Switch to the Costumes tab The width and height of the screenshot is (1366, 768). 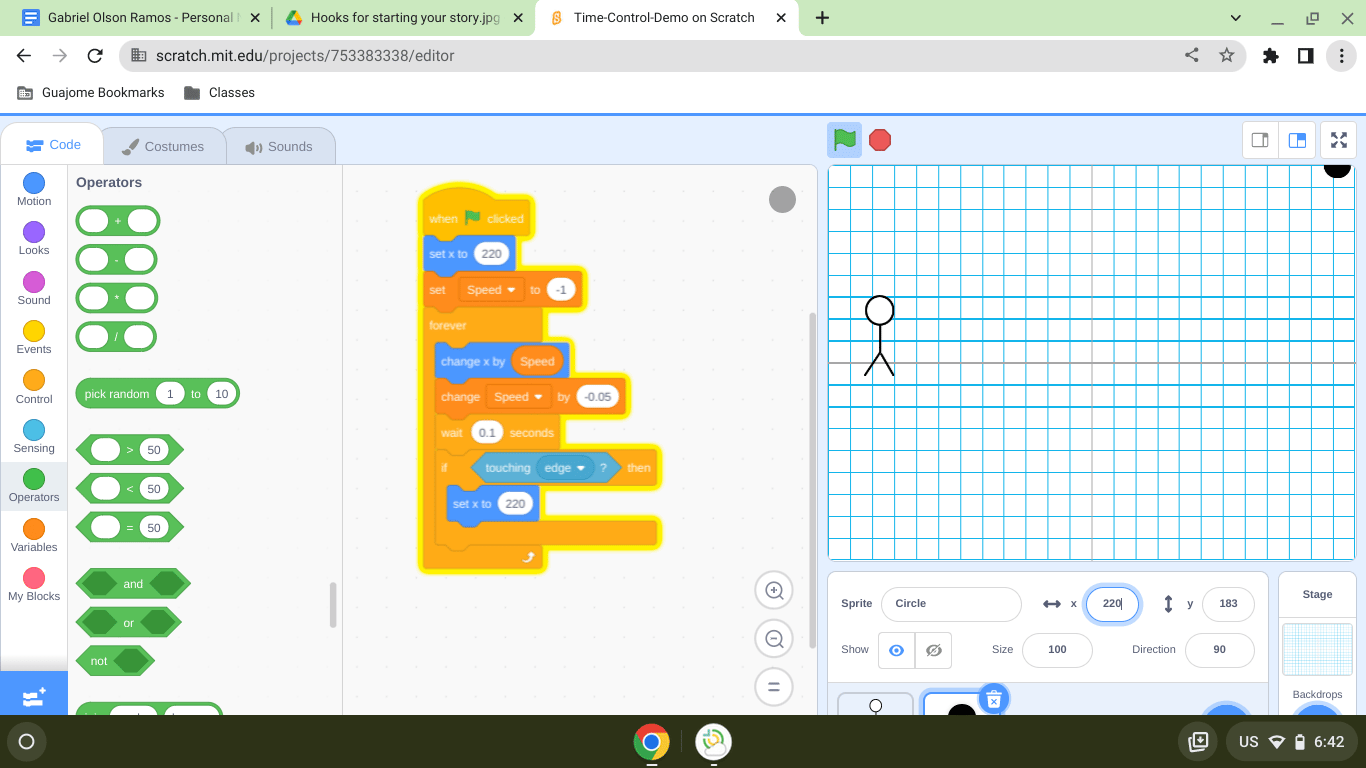pos(162,146)
